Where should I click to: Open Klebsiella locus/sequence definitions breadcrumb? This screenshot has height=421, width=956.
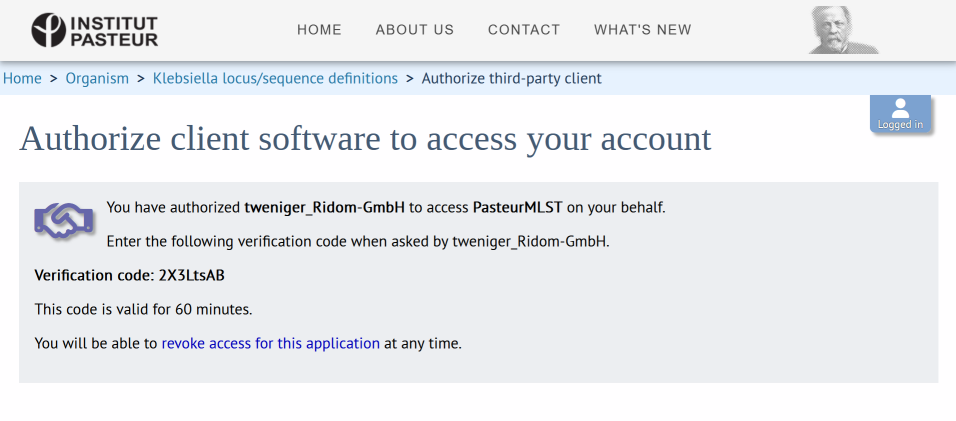(275, 78)
